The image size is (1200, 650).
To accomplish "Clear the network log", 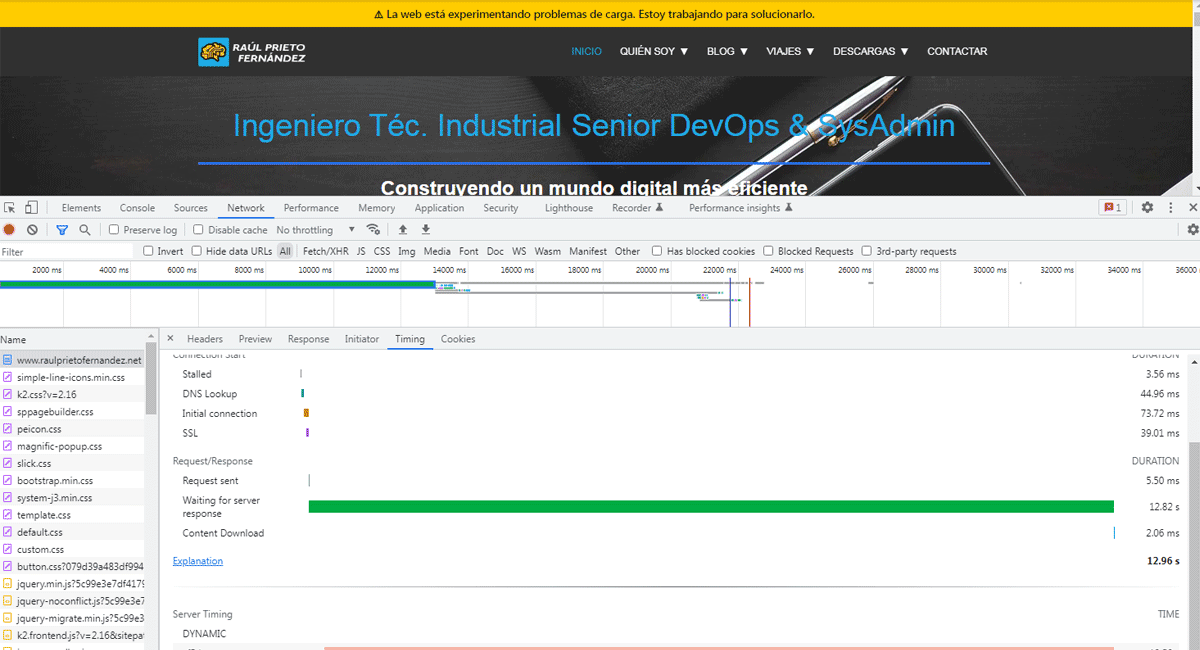I will [32, 229].
